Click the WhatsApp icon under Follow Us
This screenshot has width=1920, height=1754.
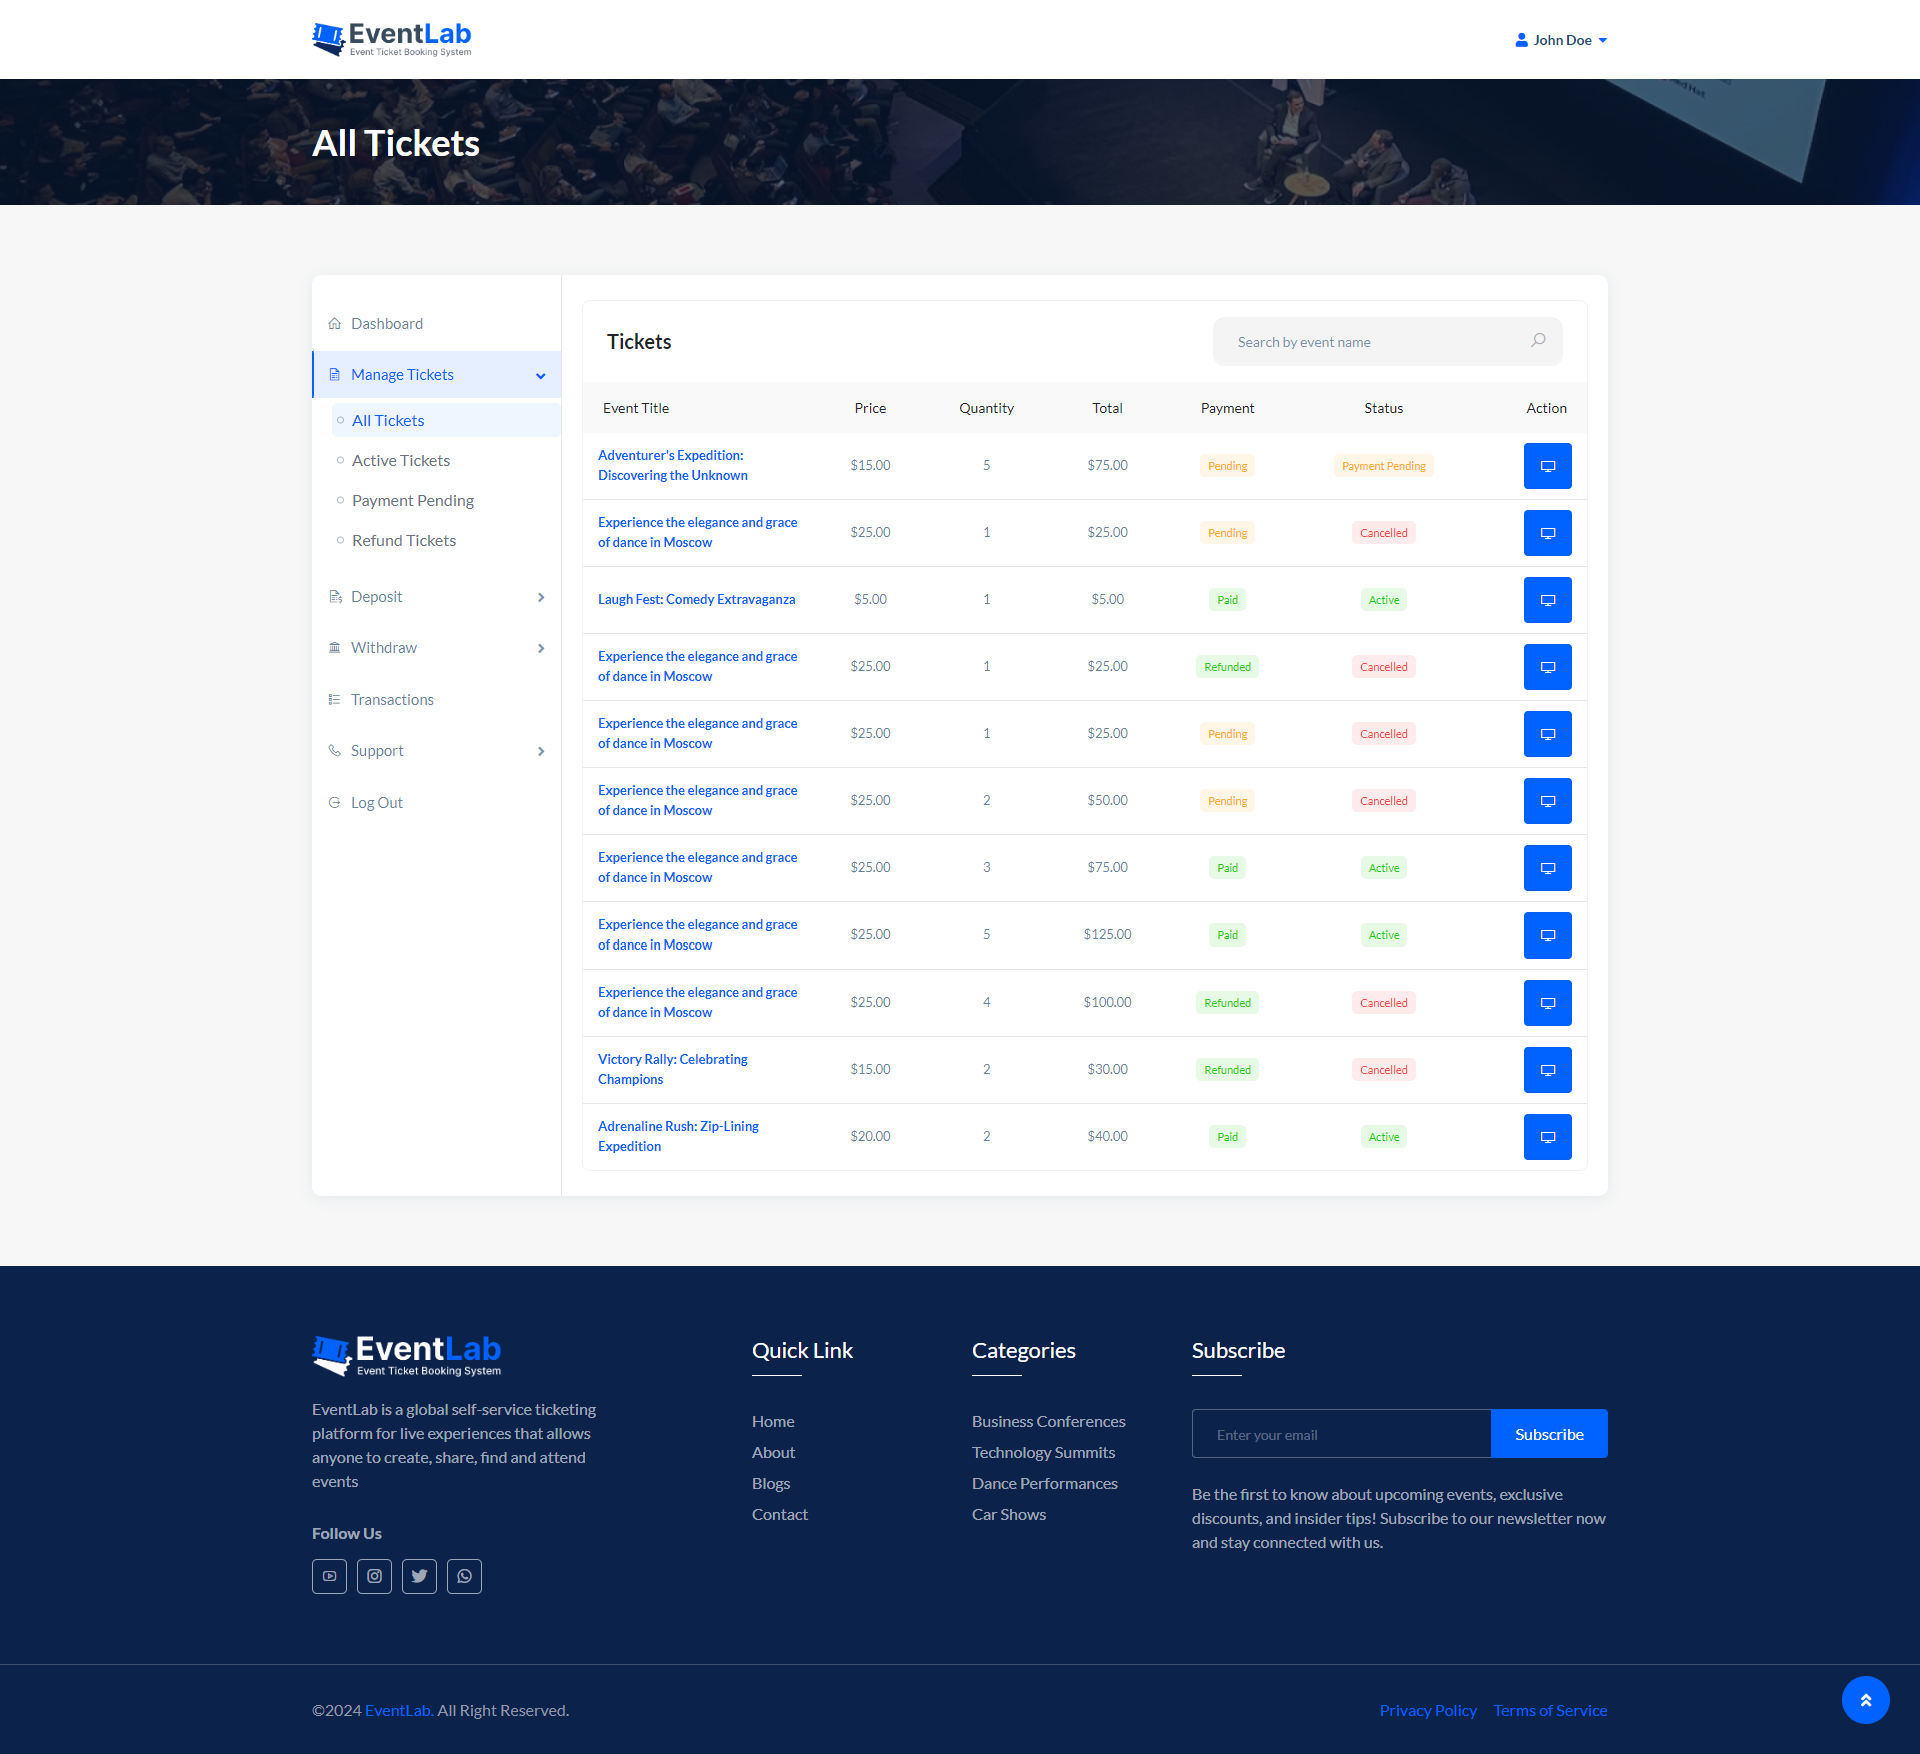pyautogui.click(x=464, y=1576)
